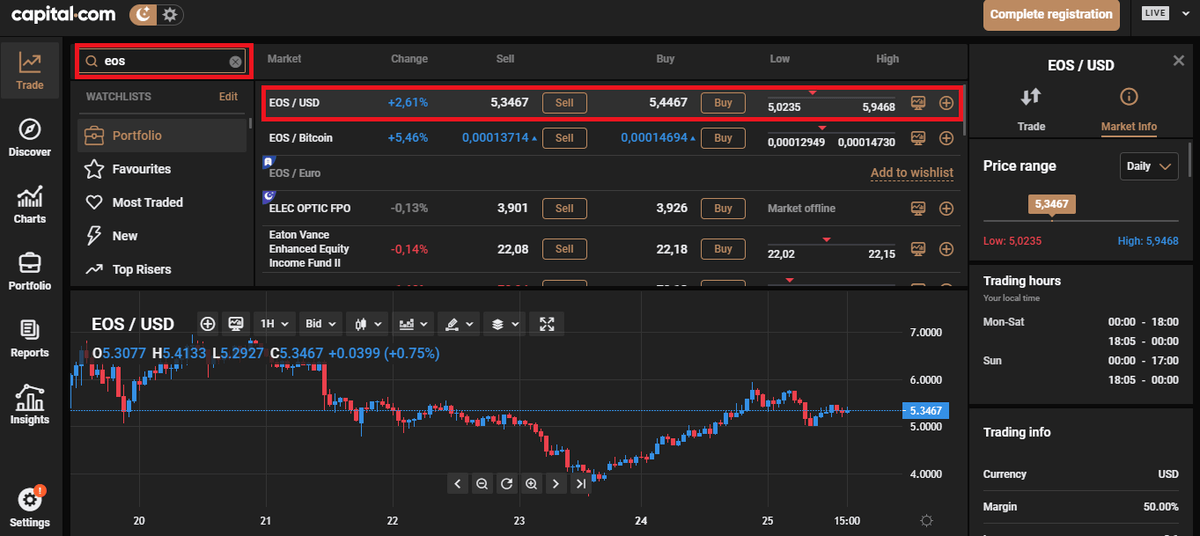Expand the chart to fullscreen
This screenshot has height=536, width=1200.
coord(546,324)
